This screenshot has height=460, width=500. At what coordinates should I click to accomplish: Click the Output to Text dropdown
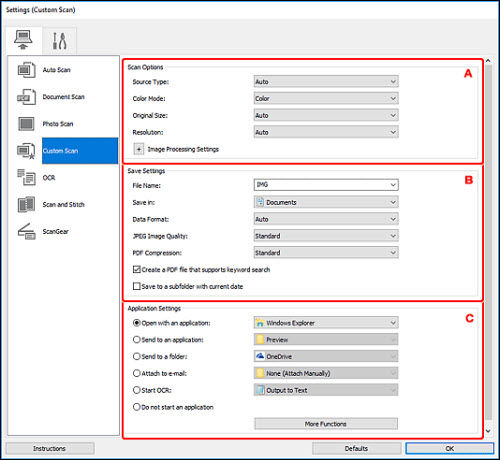click(326, 390)
